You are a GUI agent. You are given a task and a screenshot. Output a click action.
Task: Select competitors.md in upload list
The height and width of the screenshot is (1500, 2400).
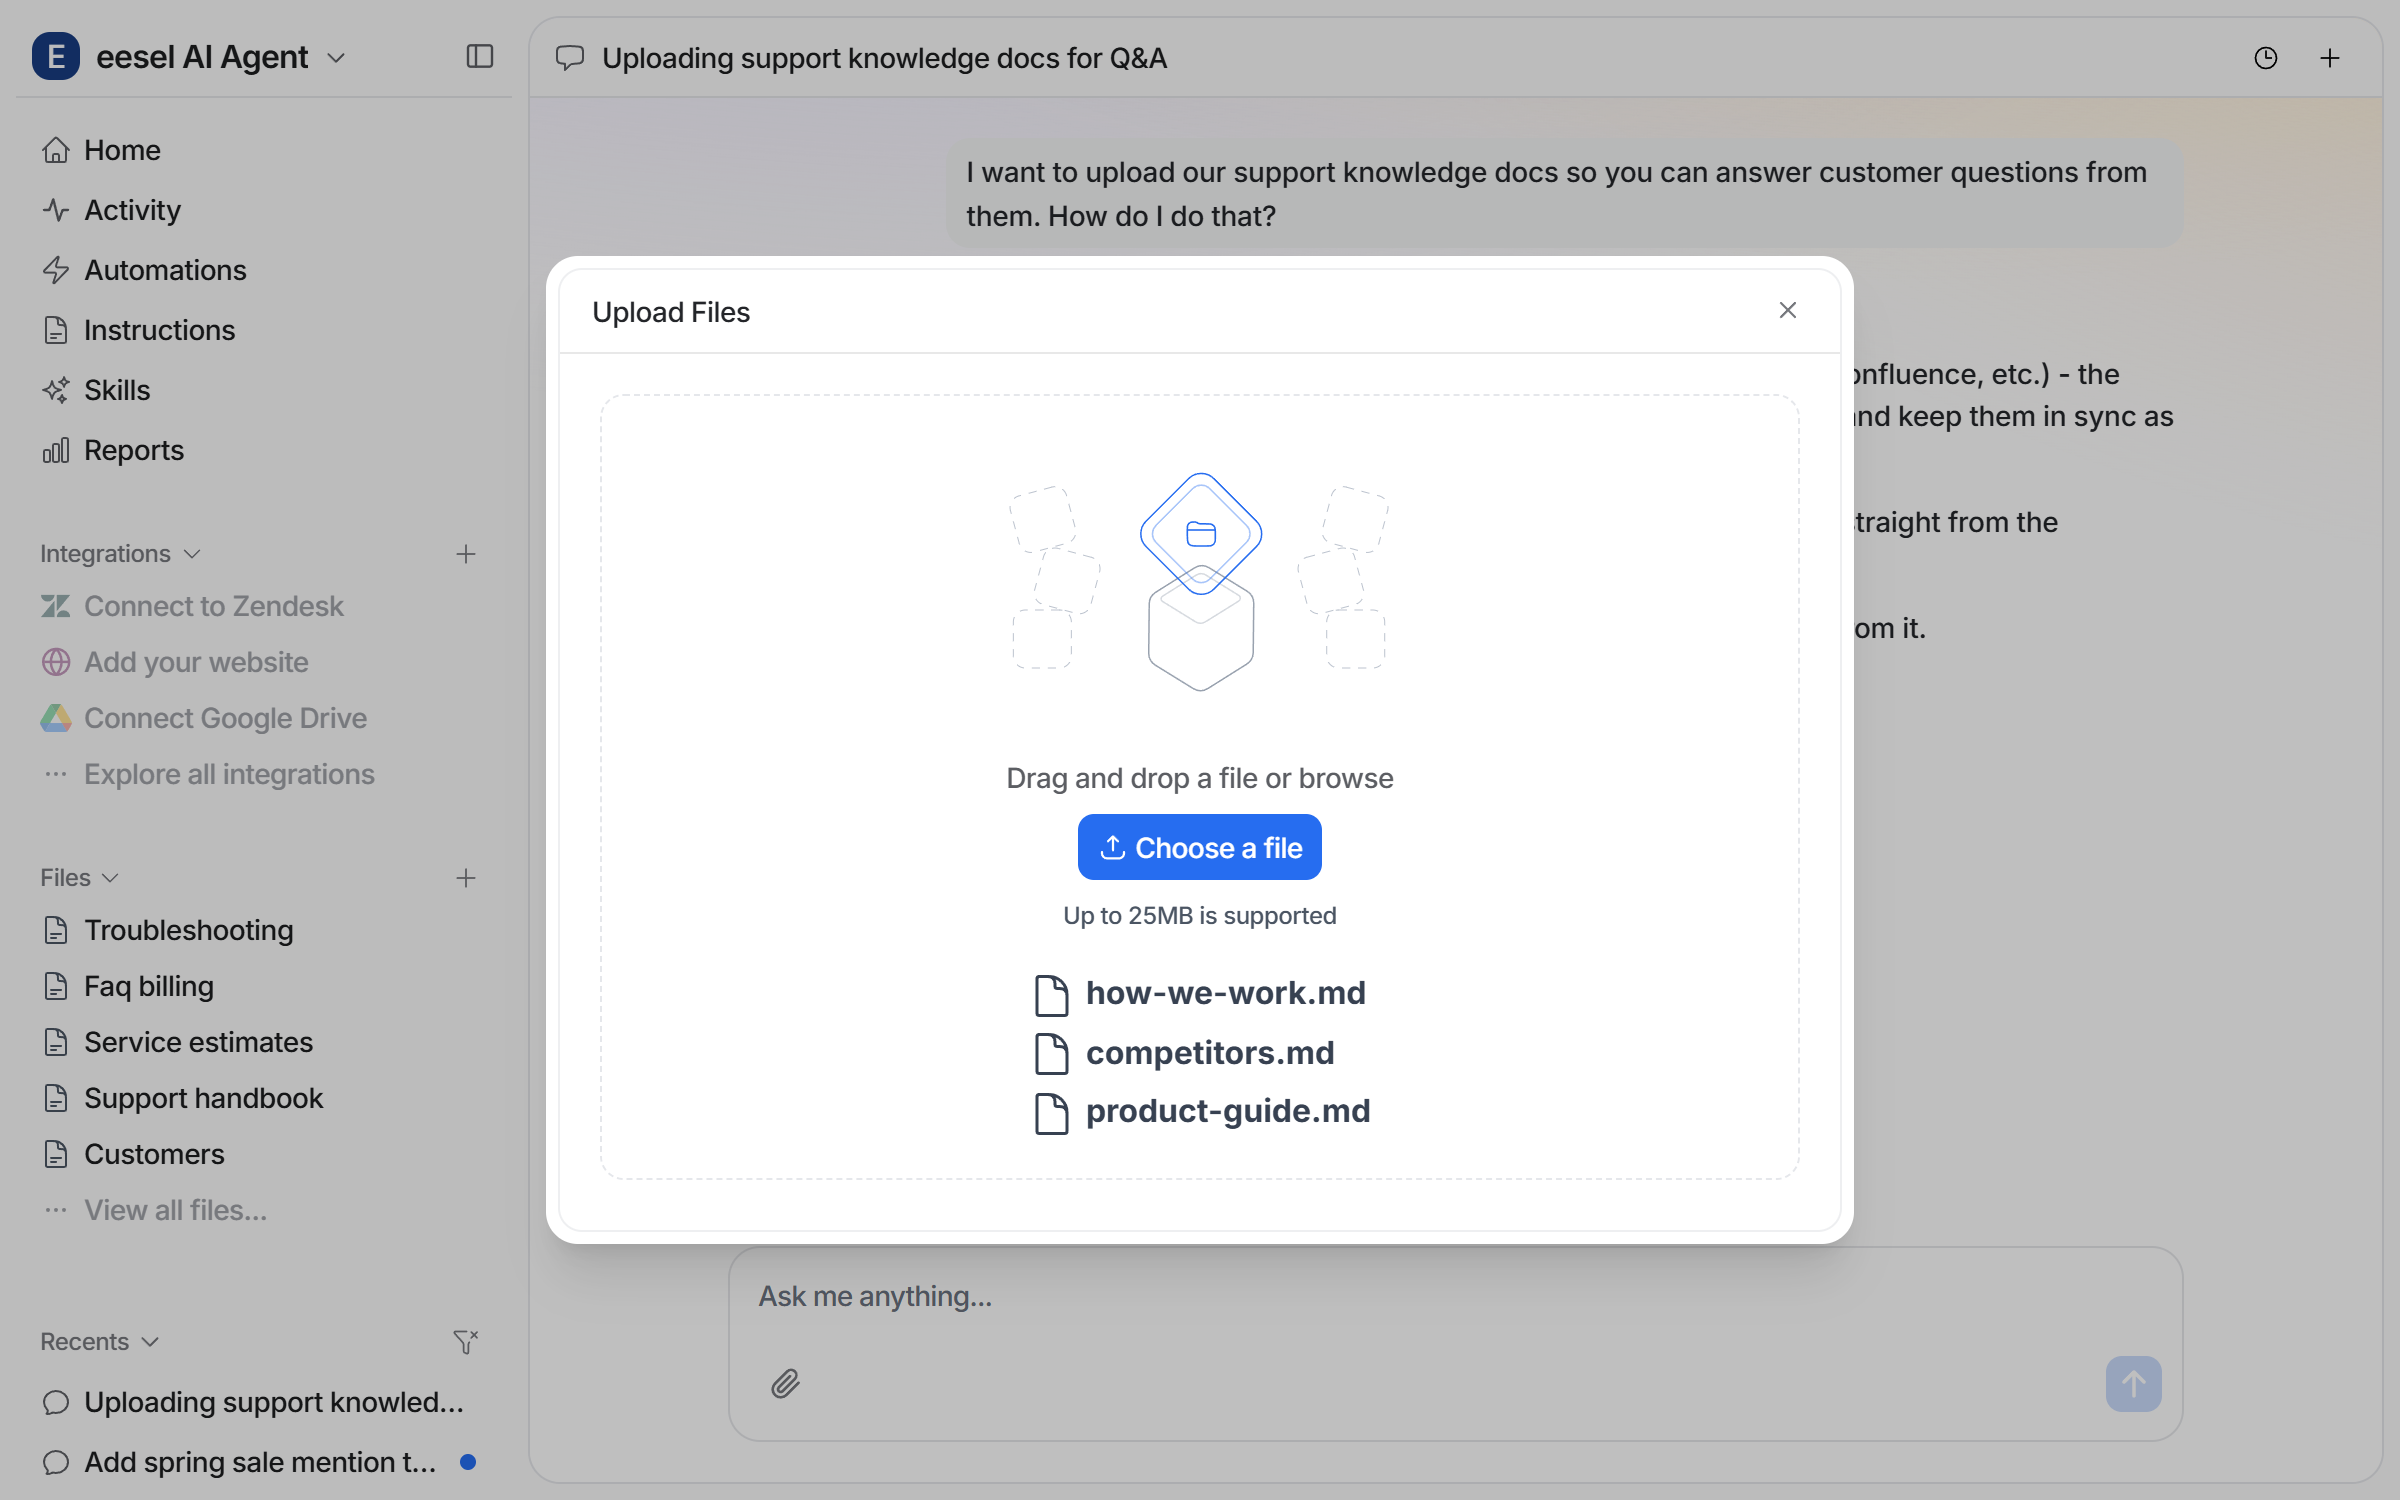tap(1184, 1053)
